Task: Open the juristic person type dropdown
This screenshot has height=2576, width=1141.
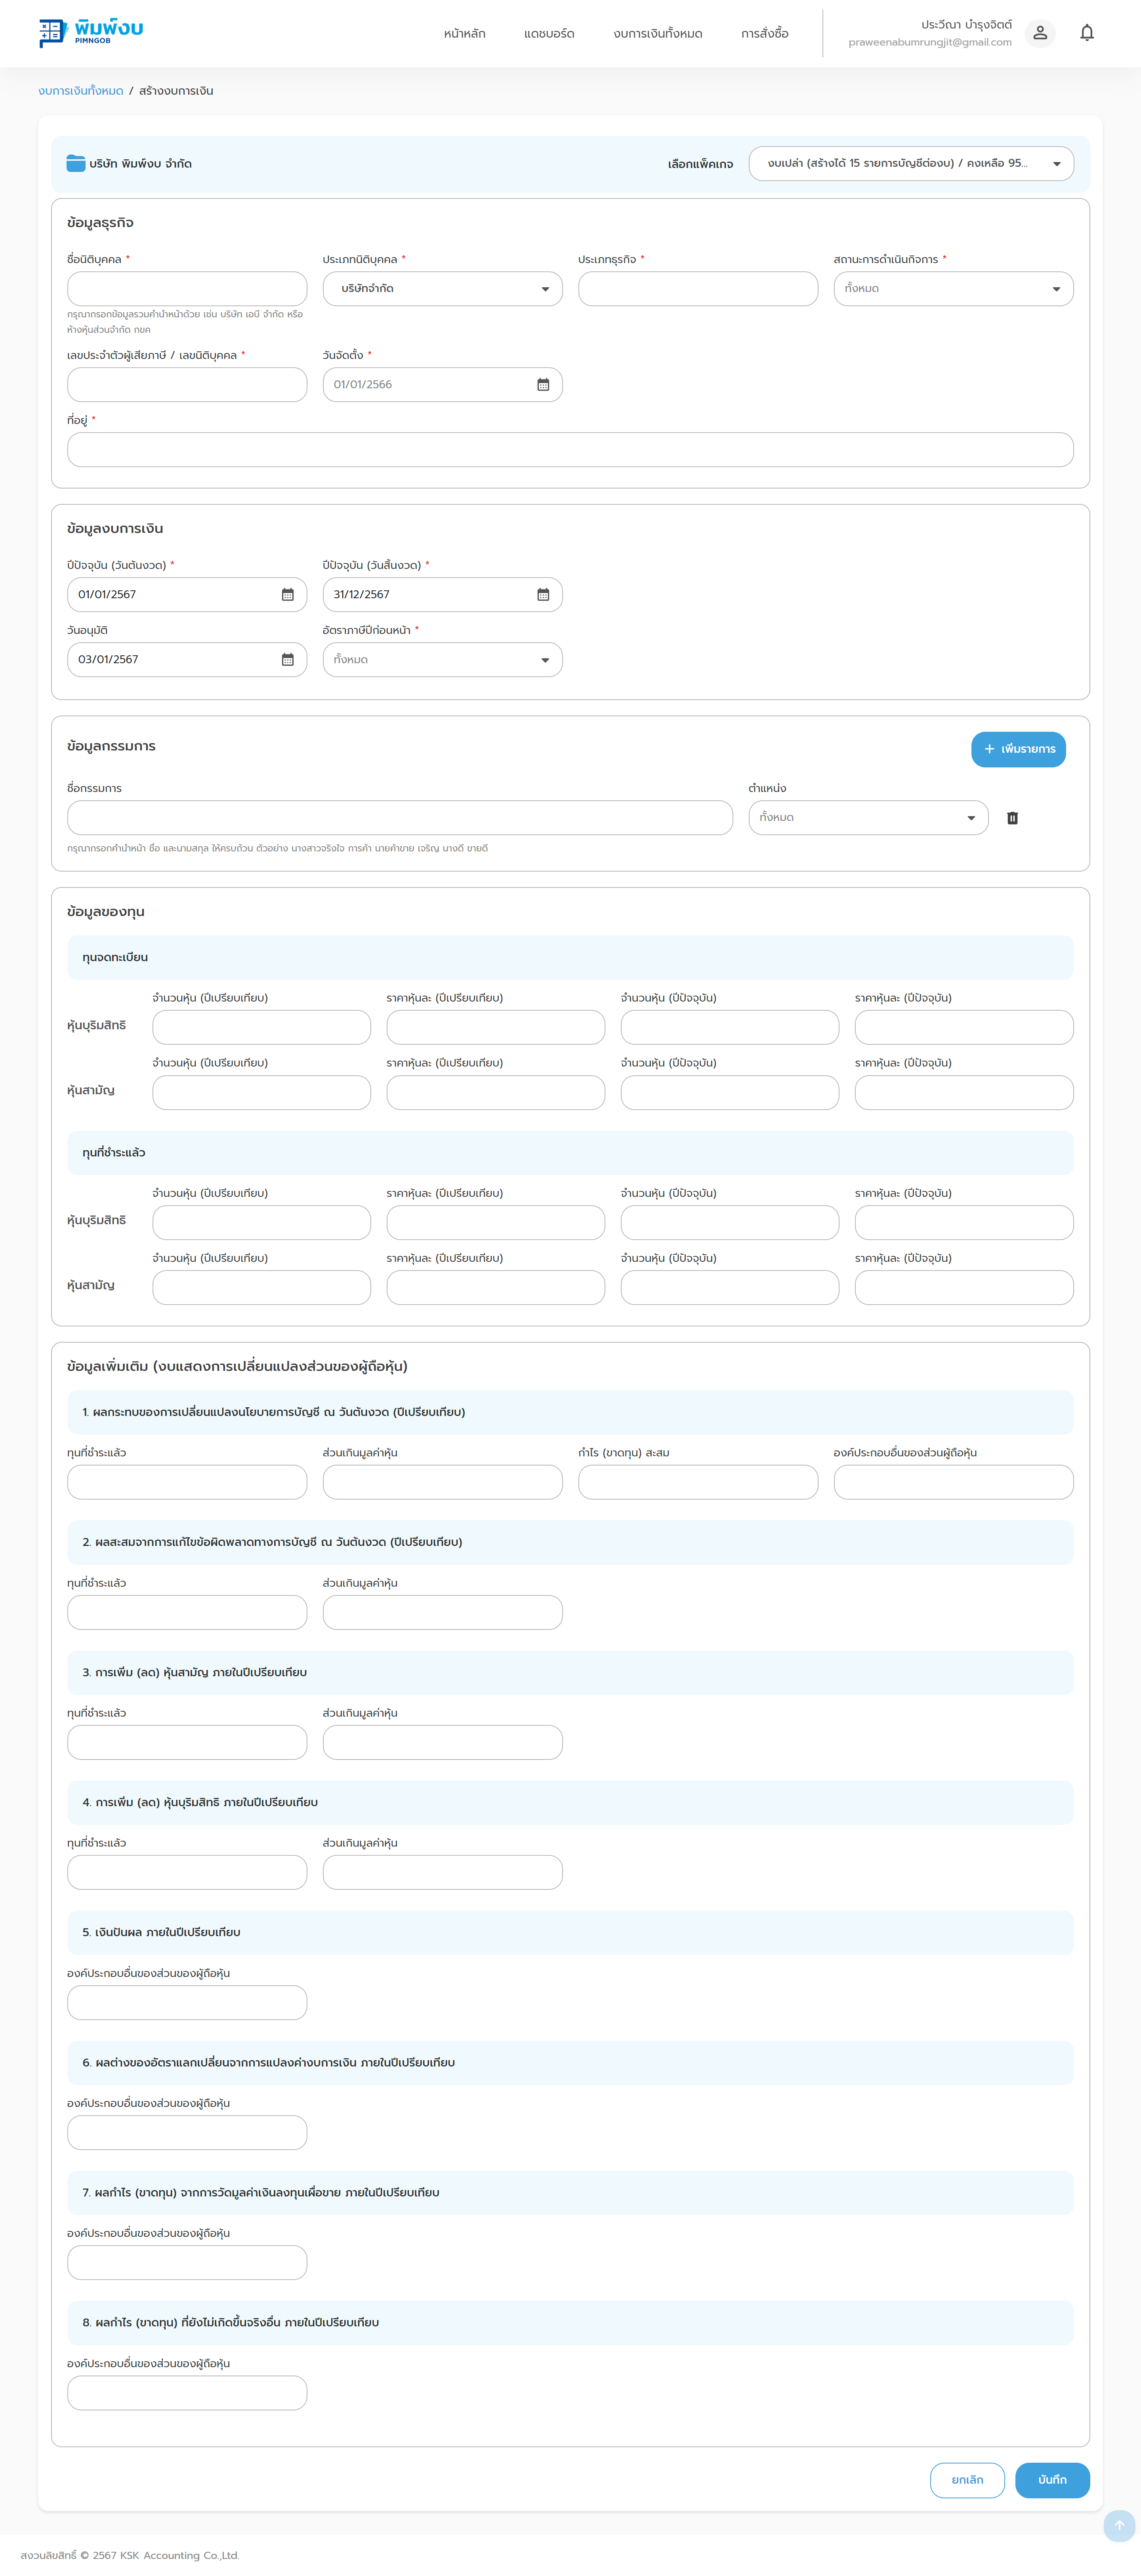Action: [442, 289]
